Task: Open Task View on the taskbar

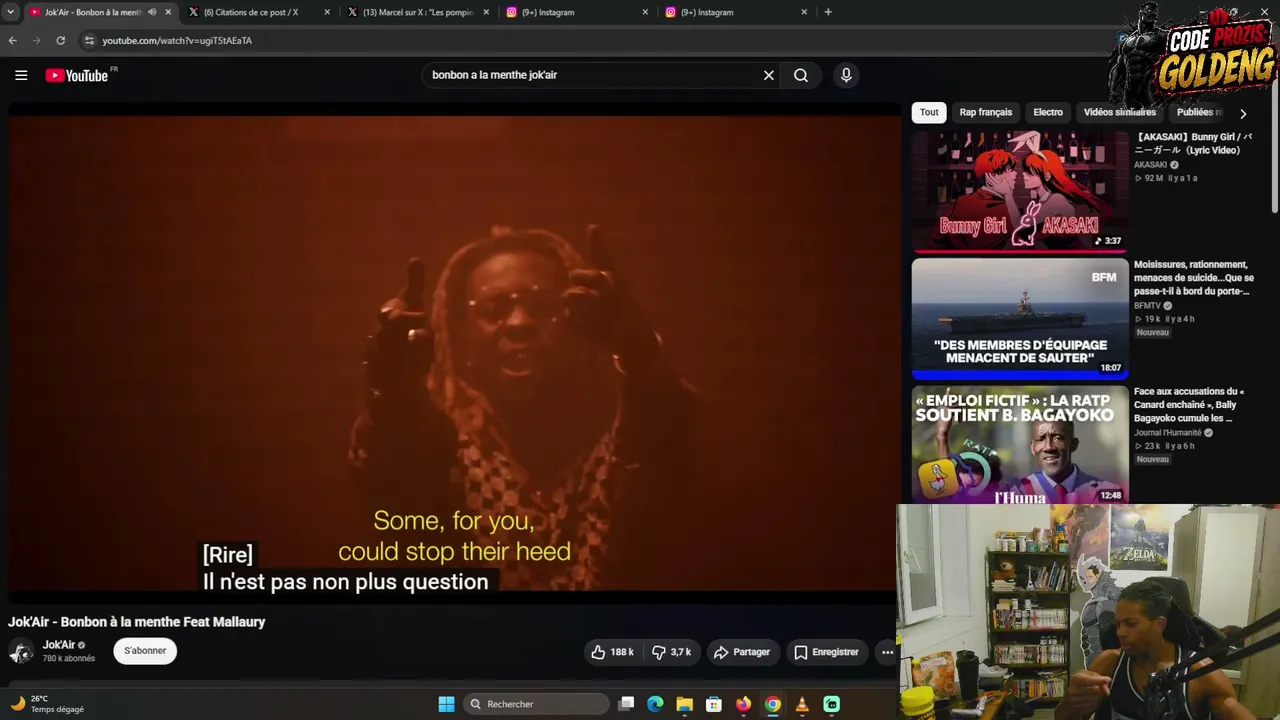Action: point(626,704)
